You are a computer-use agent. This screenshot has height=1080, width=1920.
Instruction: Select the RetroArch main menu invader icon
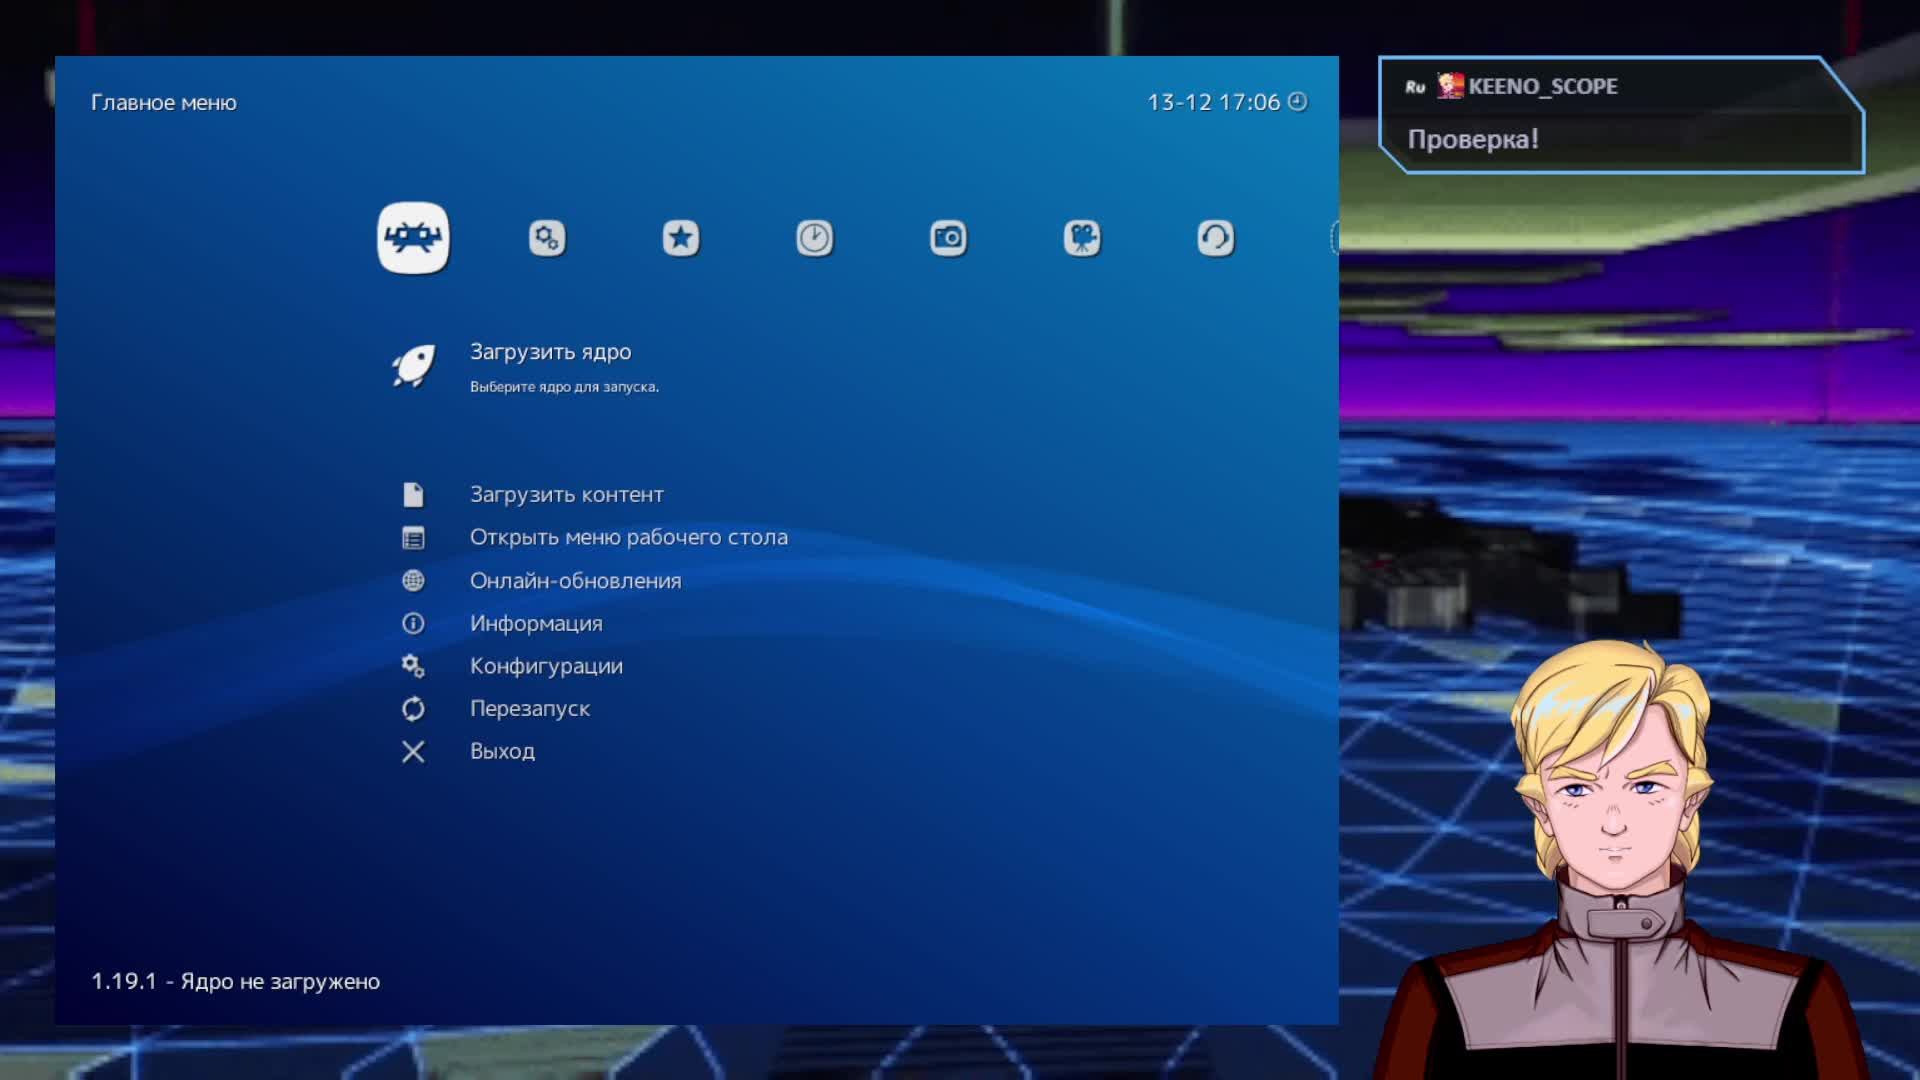(413, 238)
